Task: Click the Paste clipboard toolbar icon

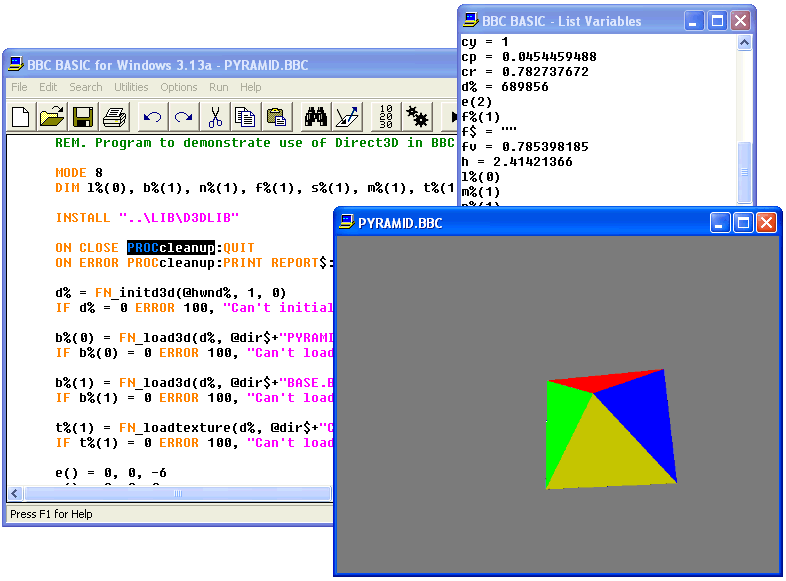Action: (x=276, y=117)
